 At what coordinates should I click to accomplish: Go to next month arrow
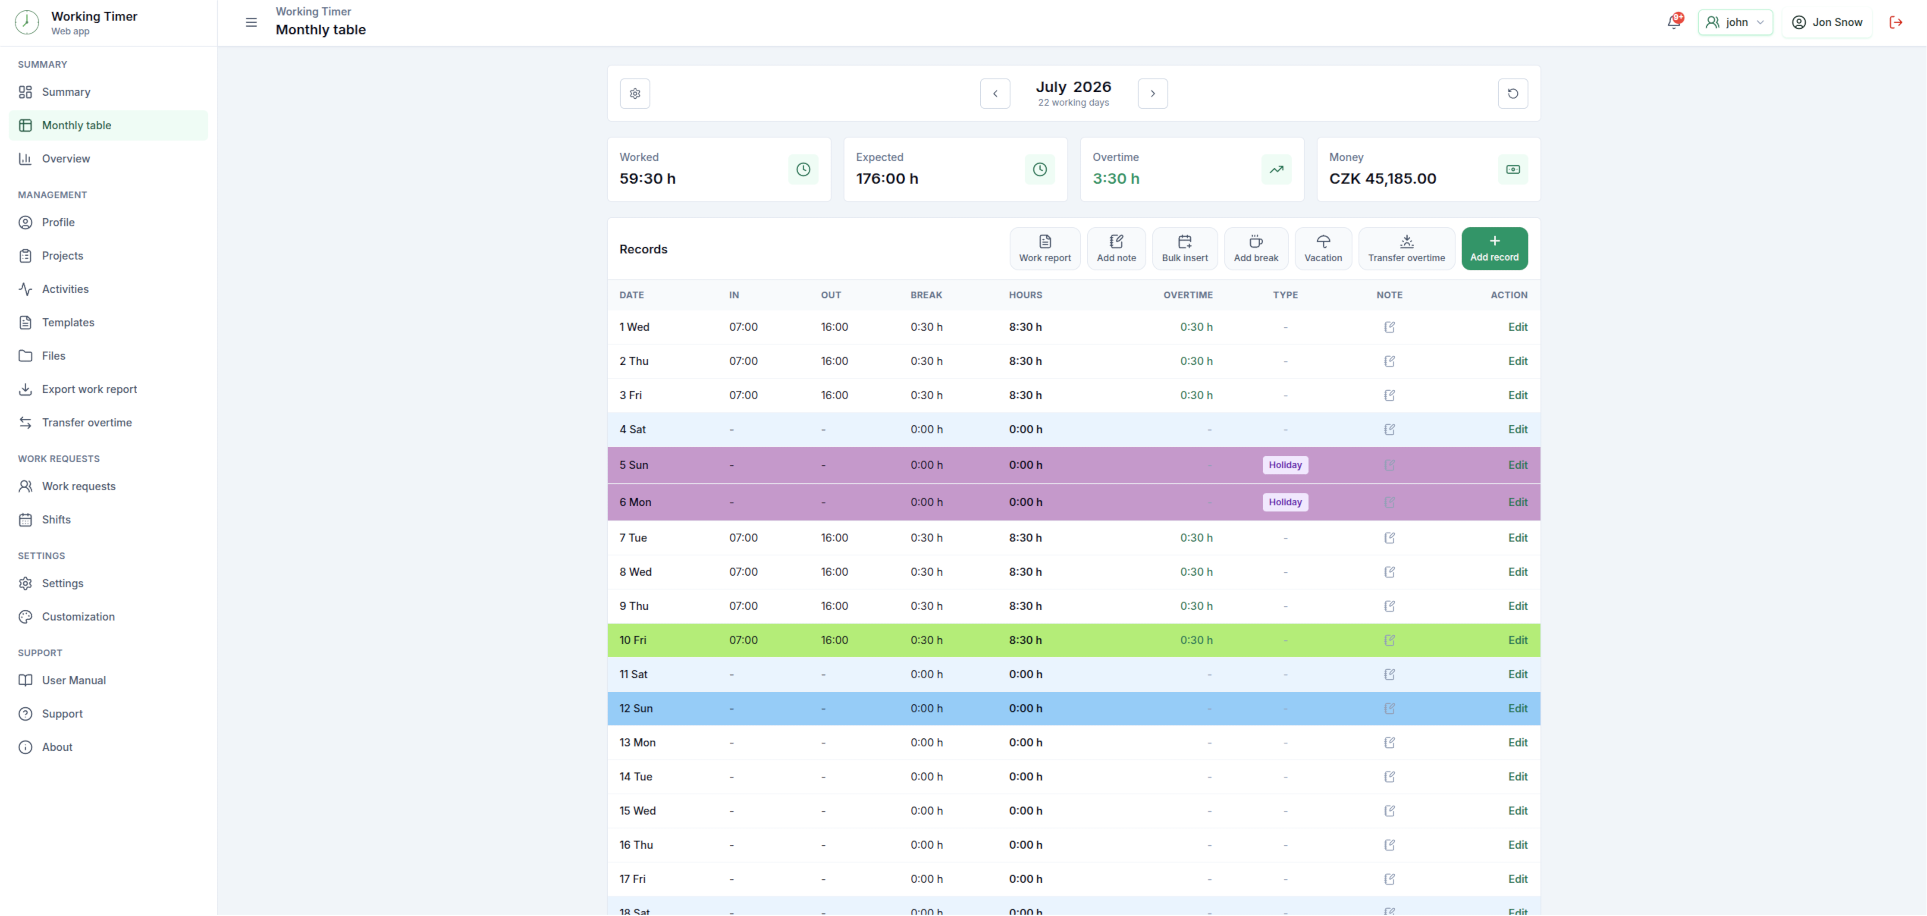point(1153,94)
